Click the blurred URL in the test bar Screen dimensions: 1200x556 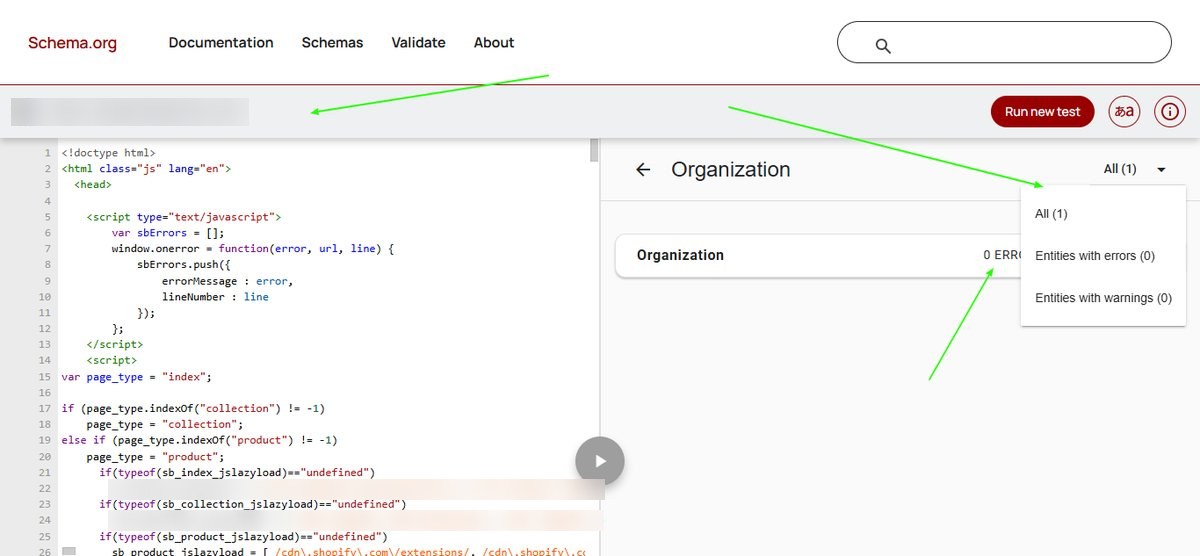click(x=130, y=112)
